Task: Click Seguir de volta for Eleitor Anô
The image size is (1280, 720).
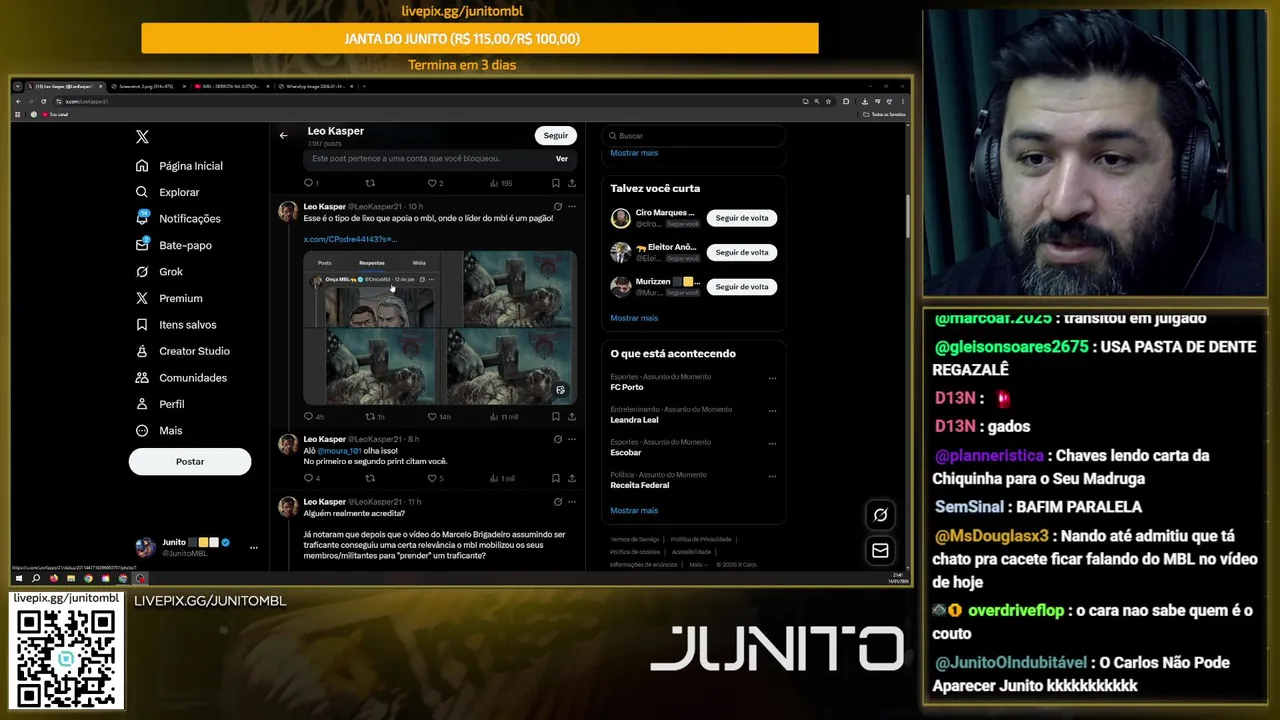Action: pyautogui.click(x=742, y=252)
